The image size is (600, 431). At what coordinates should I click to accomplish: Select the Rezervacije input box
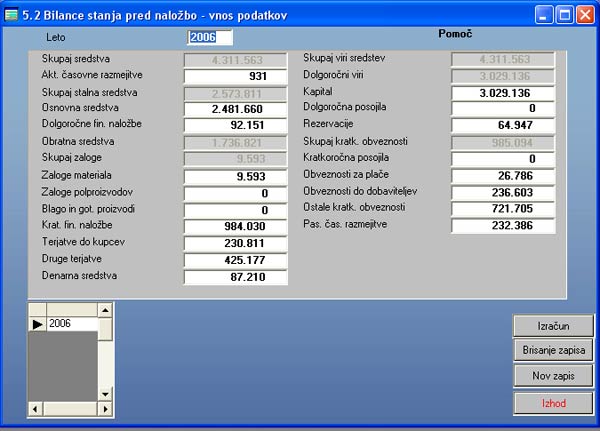coord(505,125)
